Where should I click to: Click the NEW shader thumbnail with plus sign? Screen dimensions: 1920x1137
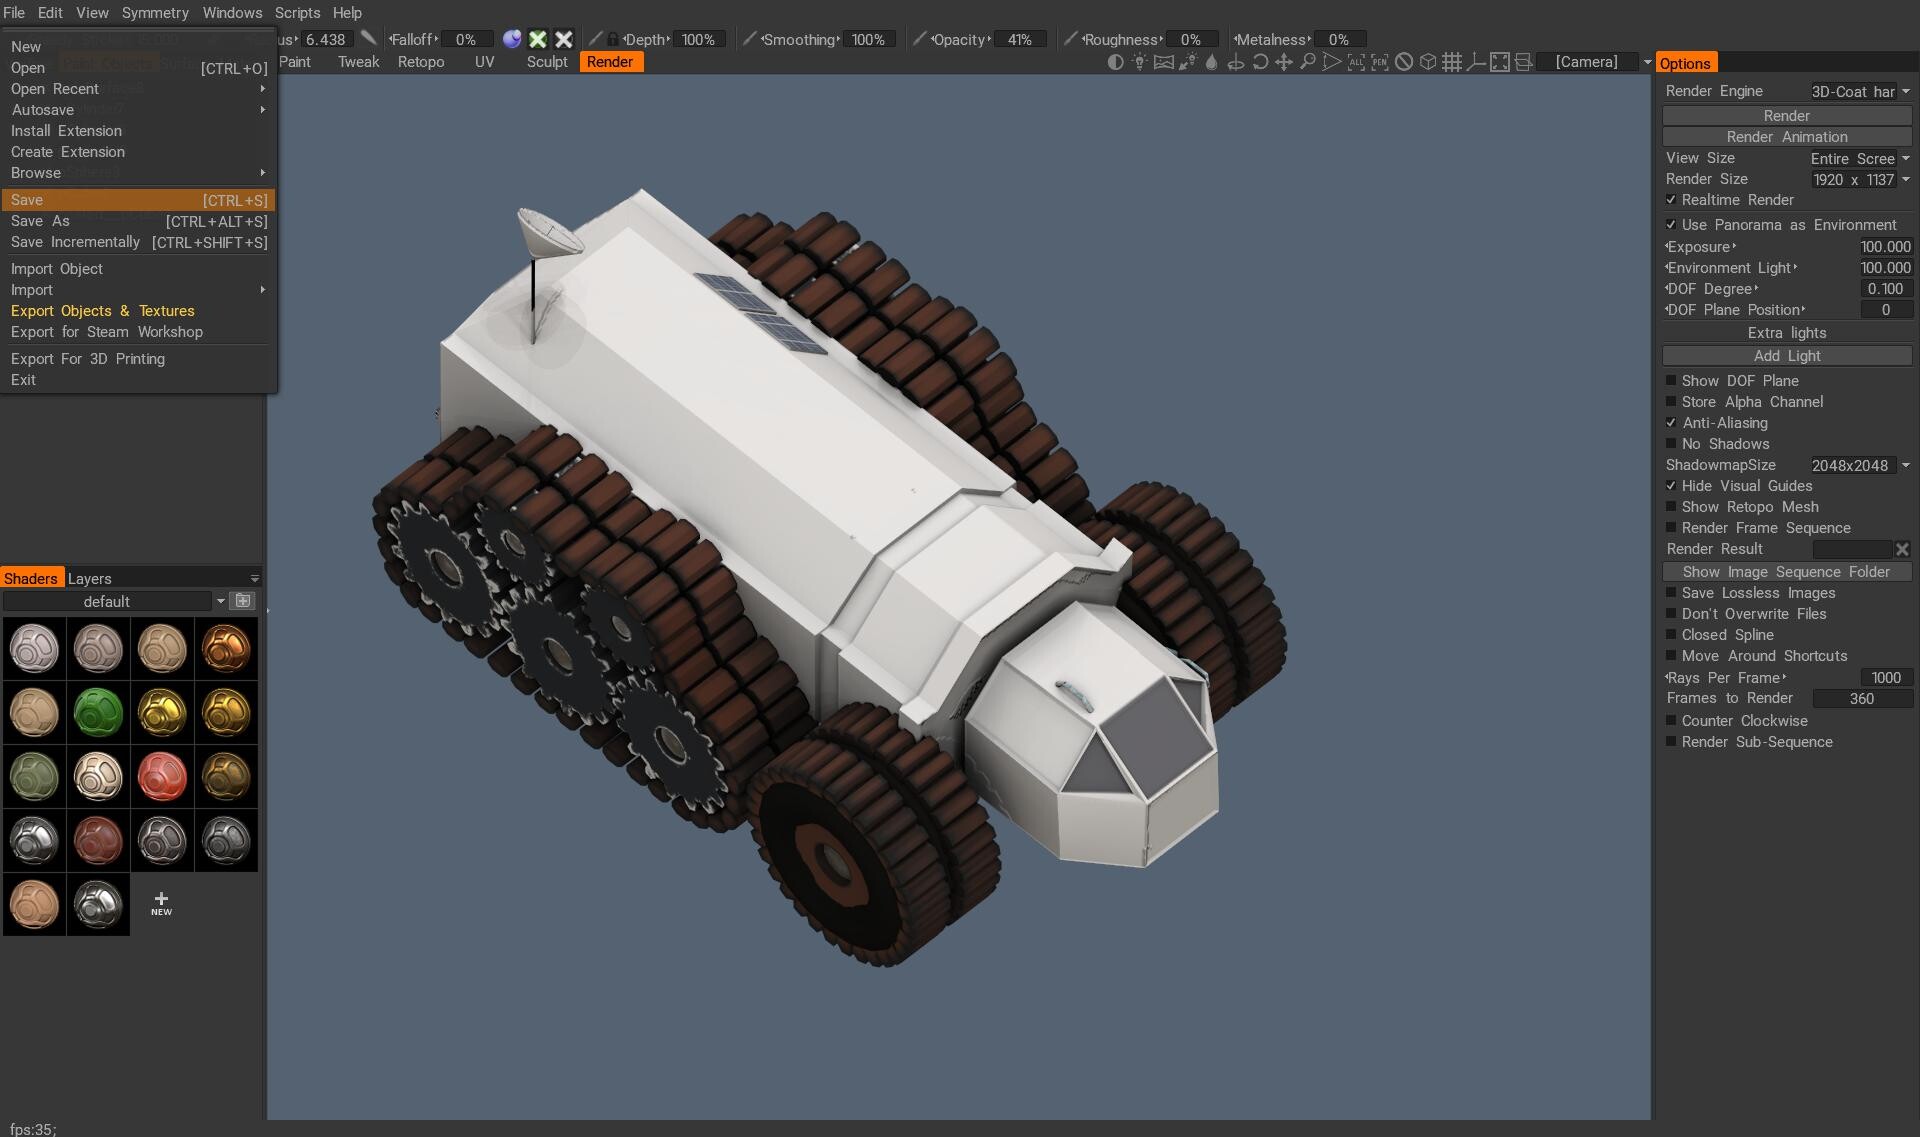click(x=161, y=905)
